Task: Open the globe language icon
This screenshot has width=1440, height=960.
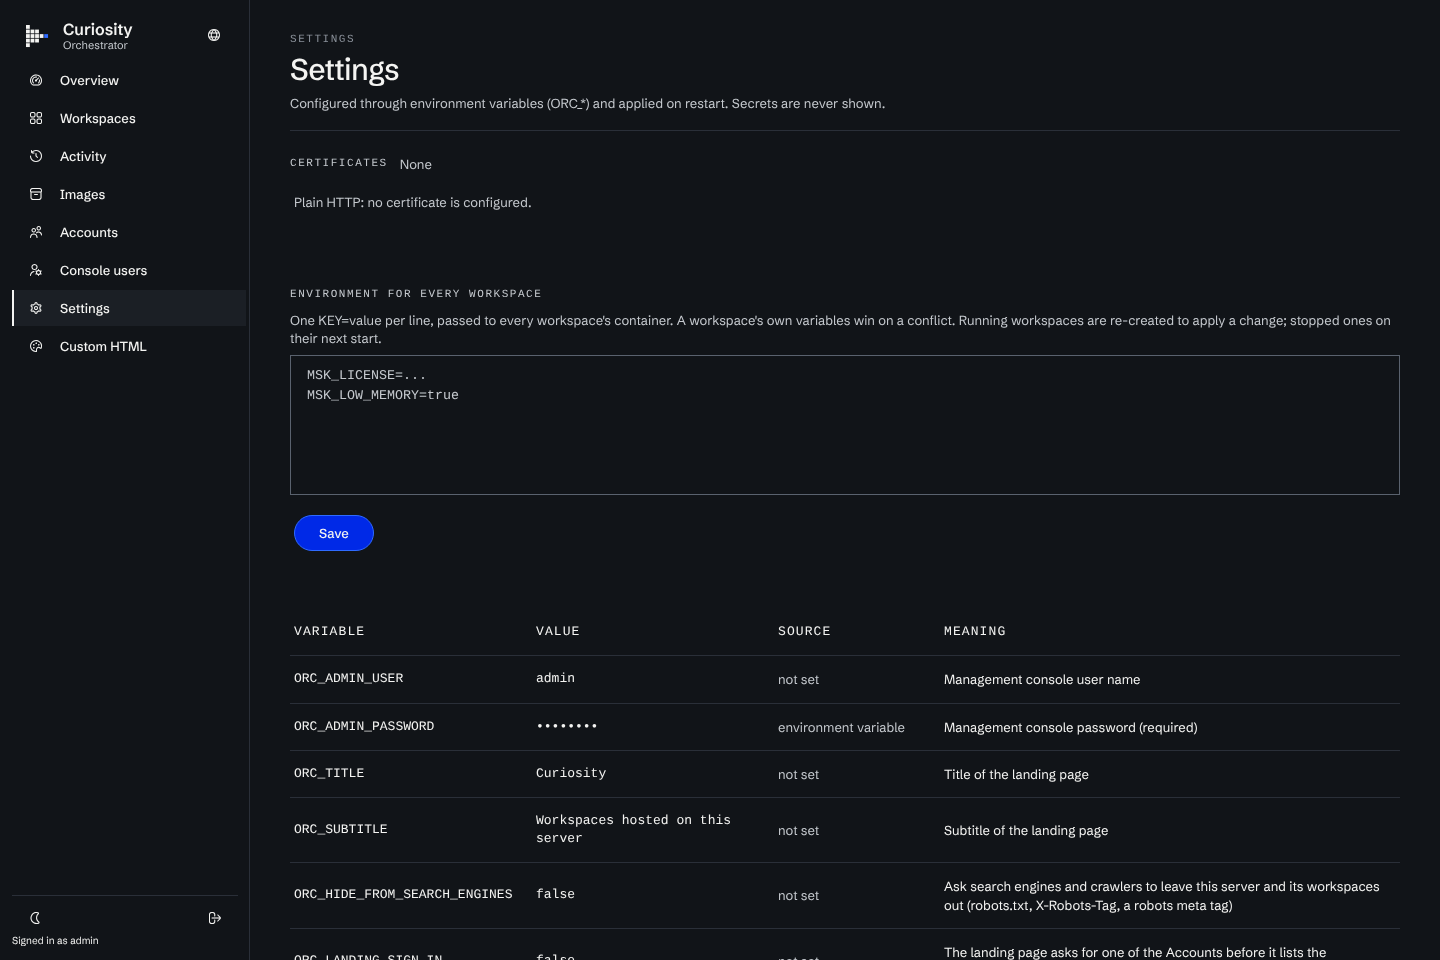Action: [x=214, y=35]
